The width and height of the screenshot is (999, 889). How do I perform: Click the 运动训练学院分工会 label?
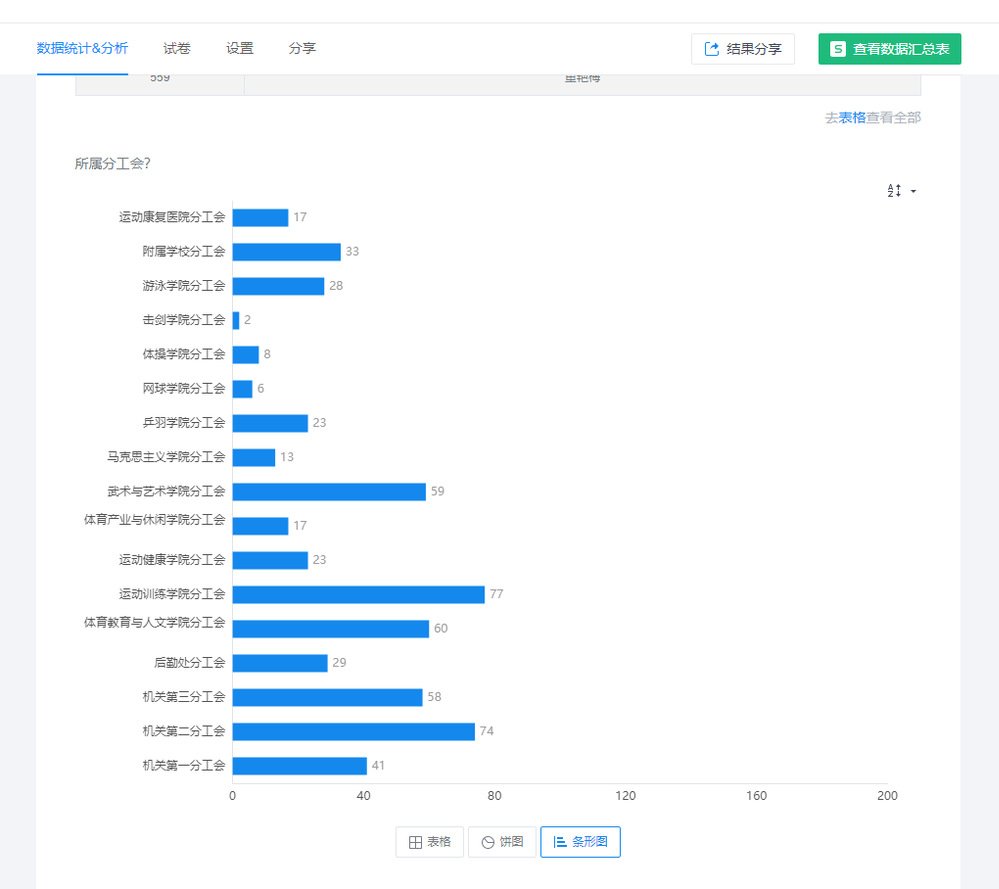click(172, 594)
